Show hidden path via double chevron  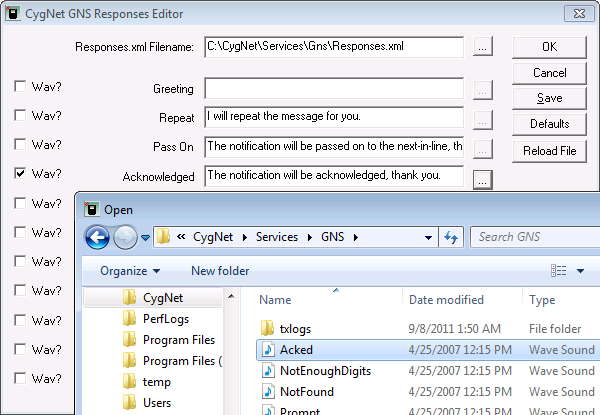click(x=181, y=237)
